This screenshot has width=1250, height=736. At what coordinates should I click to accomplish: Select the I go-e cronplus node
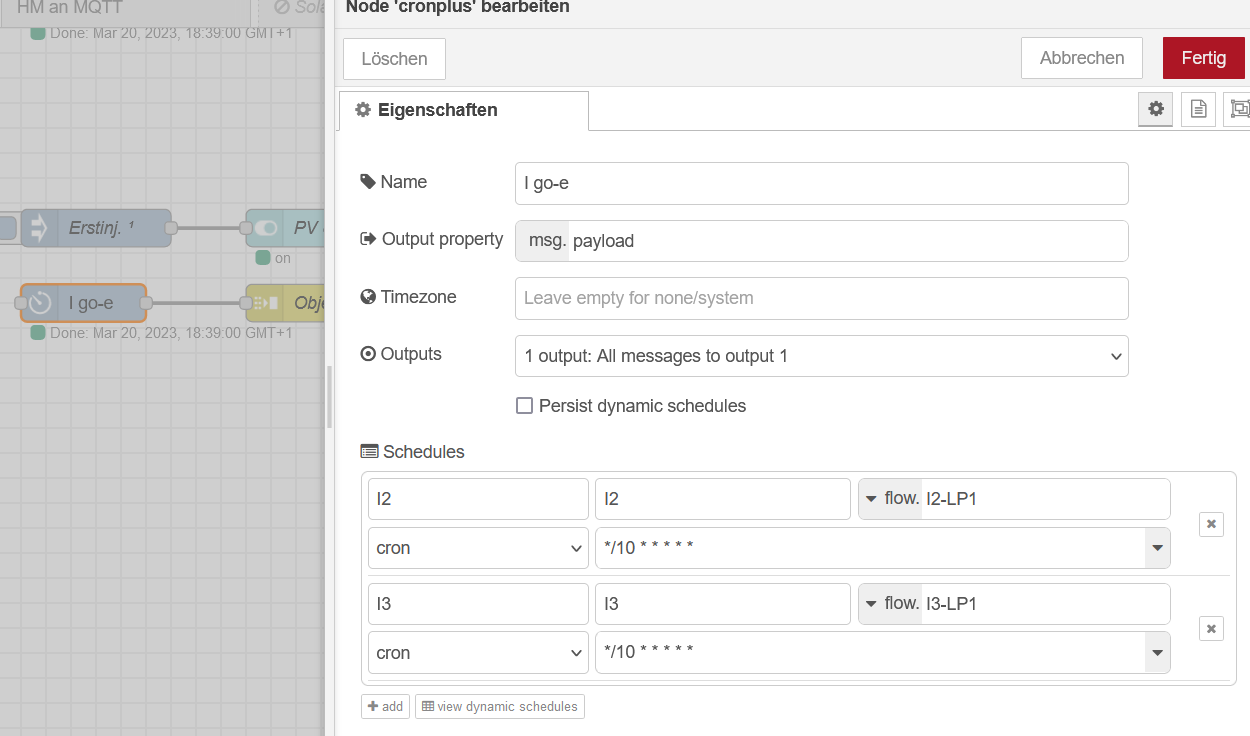coord(90,303)
